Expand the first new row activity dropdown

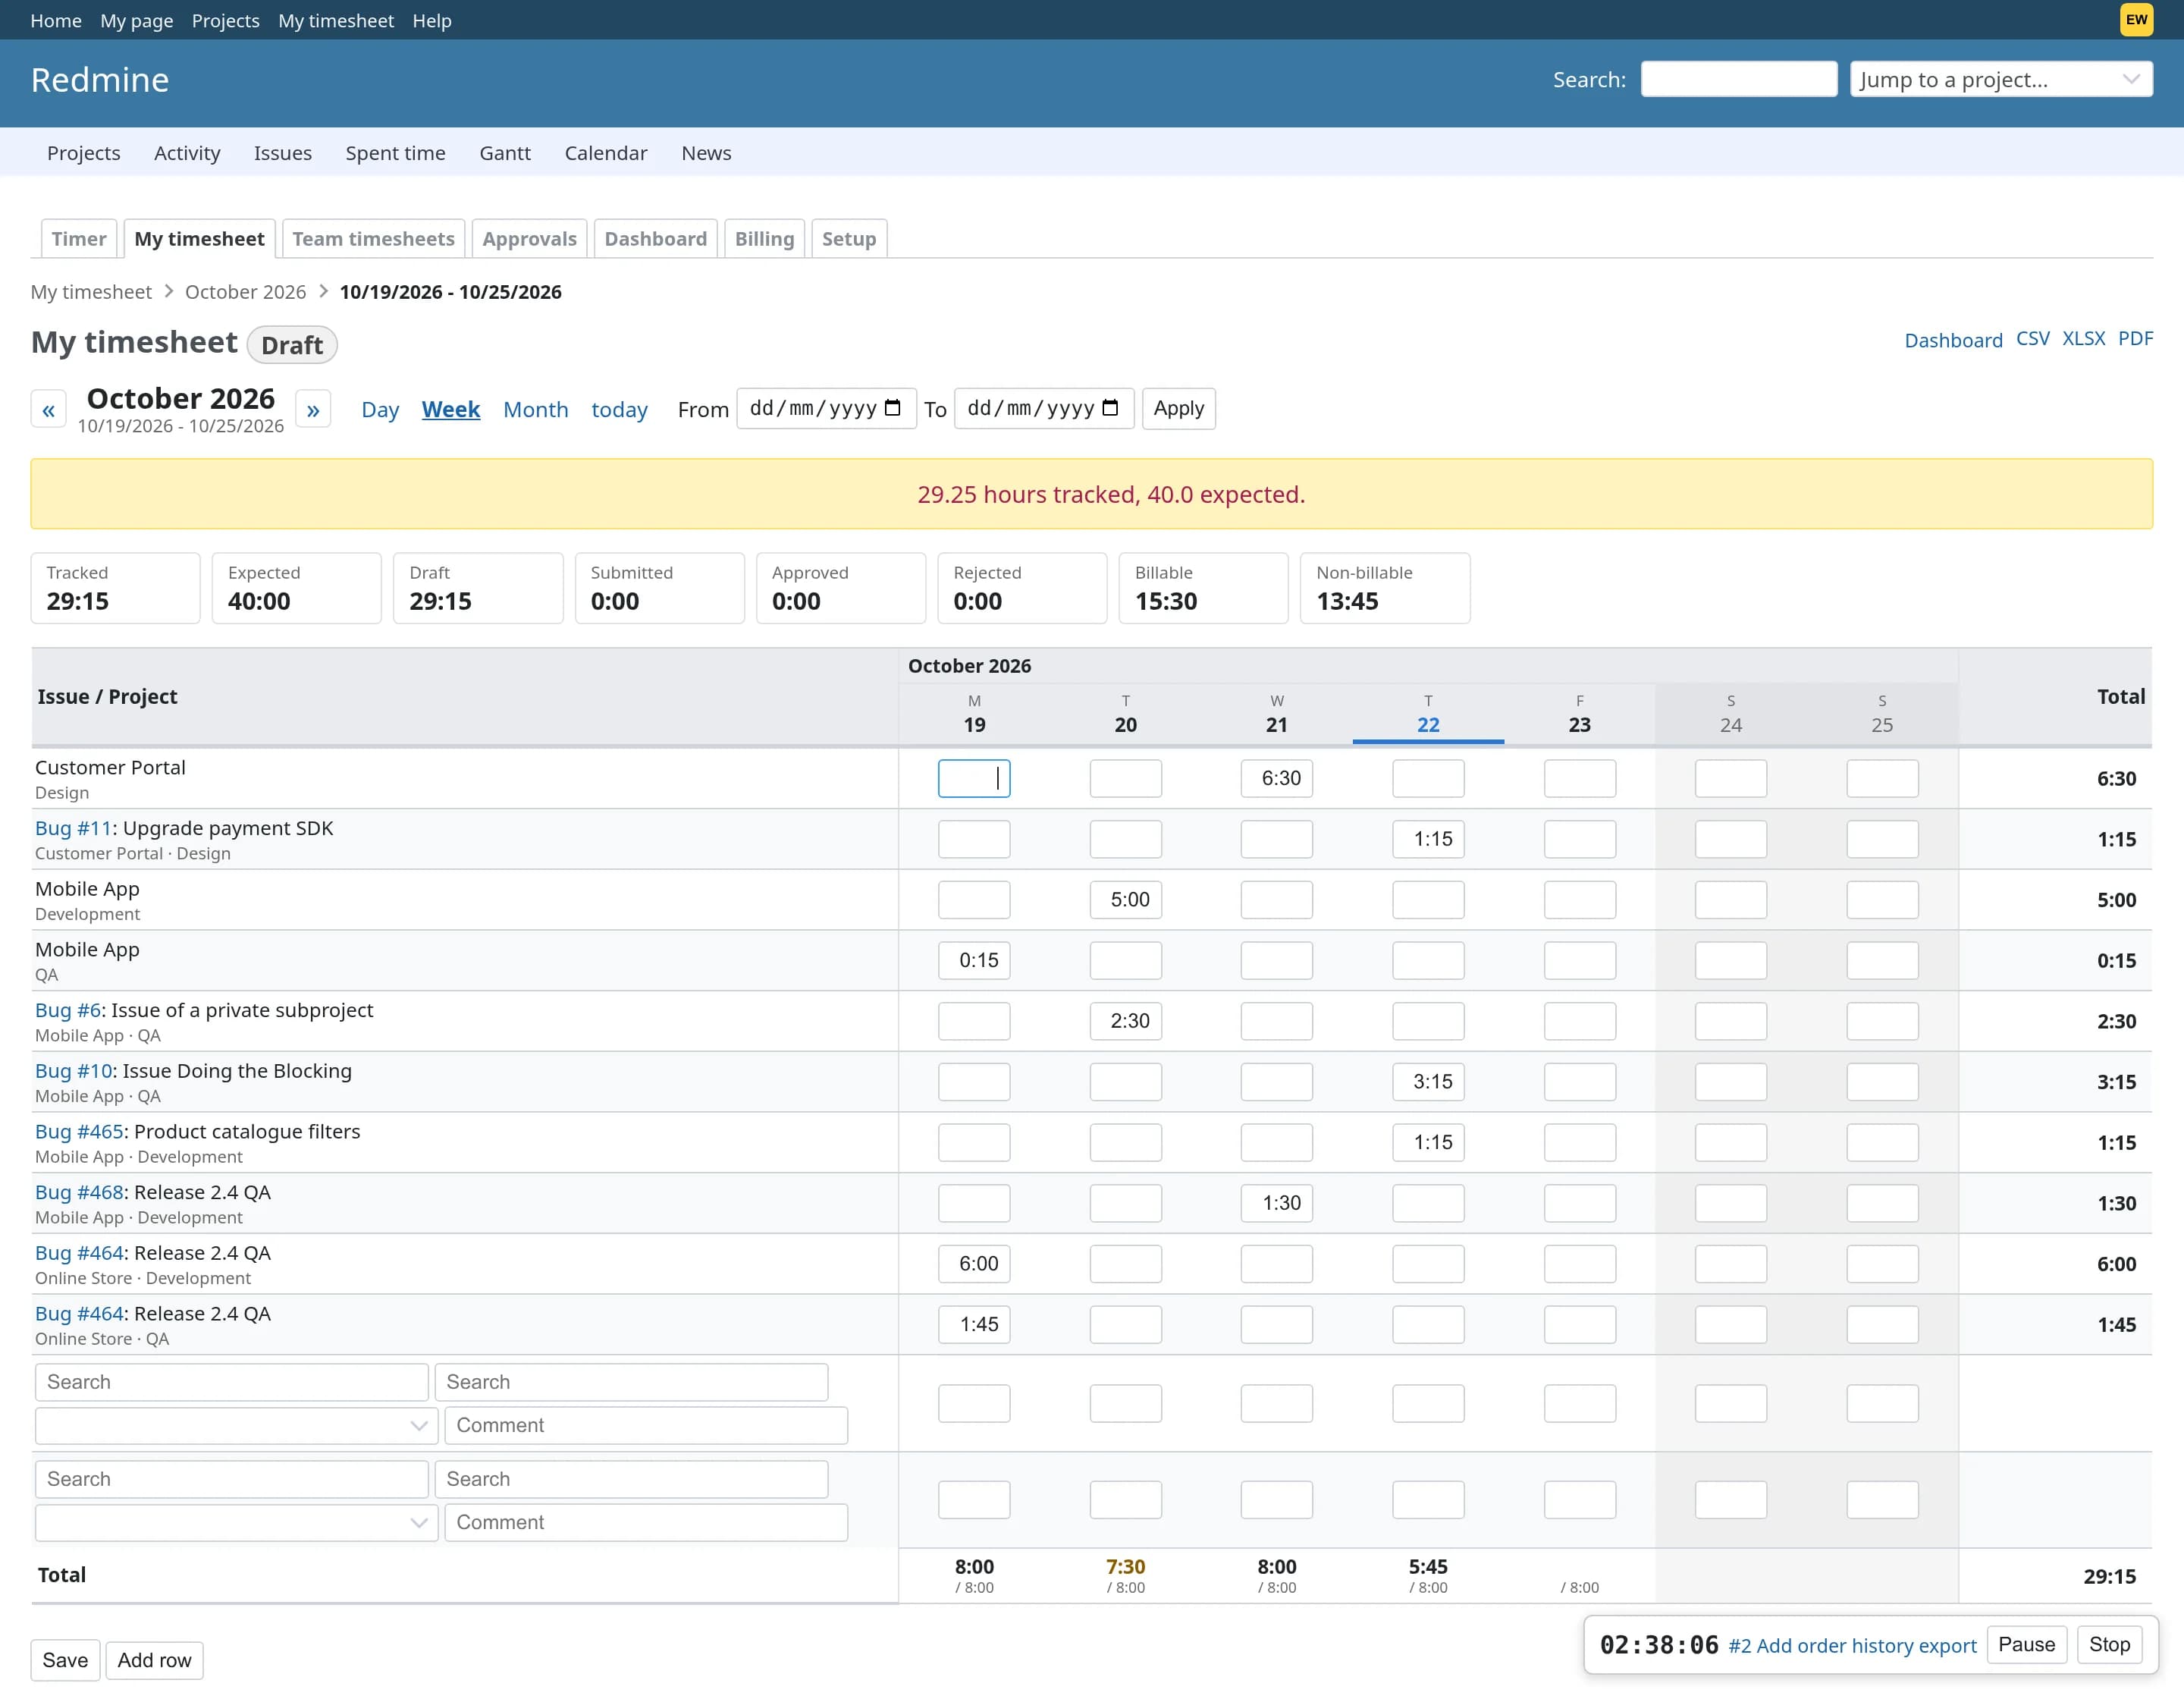pos(236,1425)
